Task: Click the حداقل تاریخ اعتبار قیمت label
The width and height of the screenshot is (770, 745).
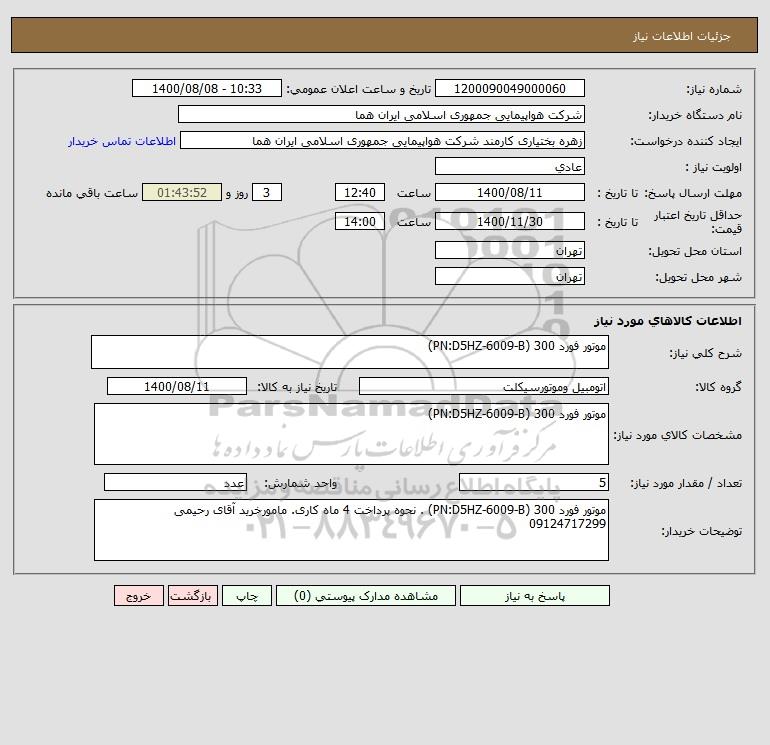Action: click(x=697, y=222)
